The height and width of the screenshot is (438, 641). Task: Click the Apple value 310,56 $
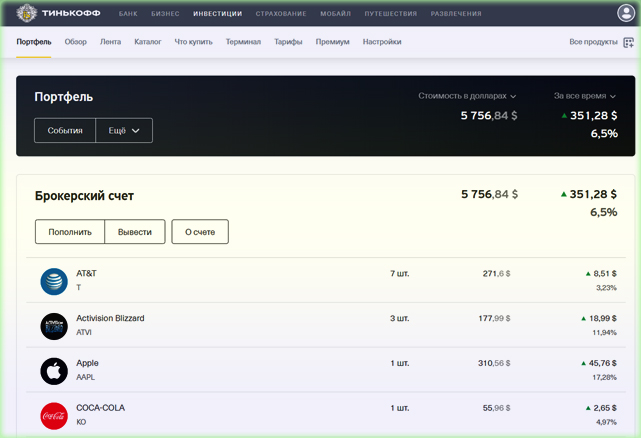494,363
